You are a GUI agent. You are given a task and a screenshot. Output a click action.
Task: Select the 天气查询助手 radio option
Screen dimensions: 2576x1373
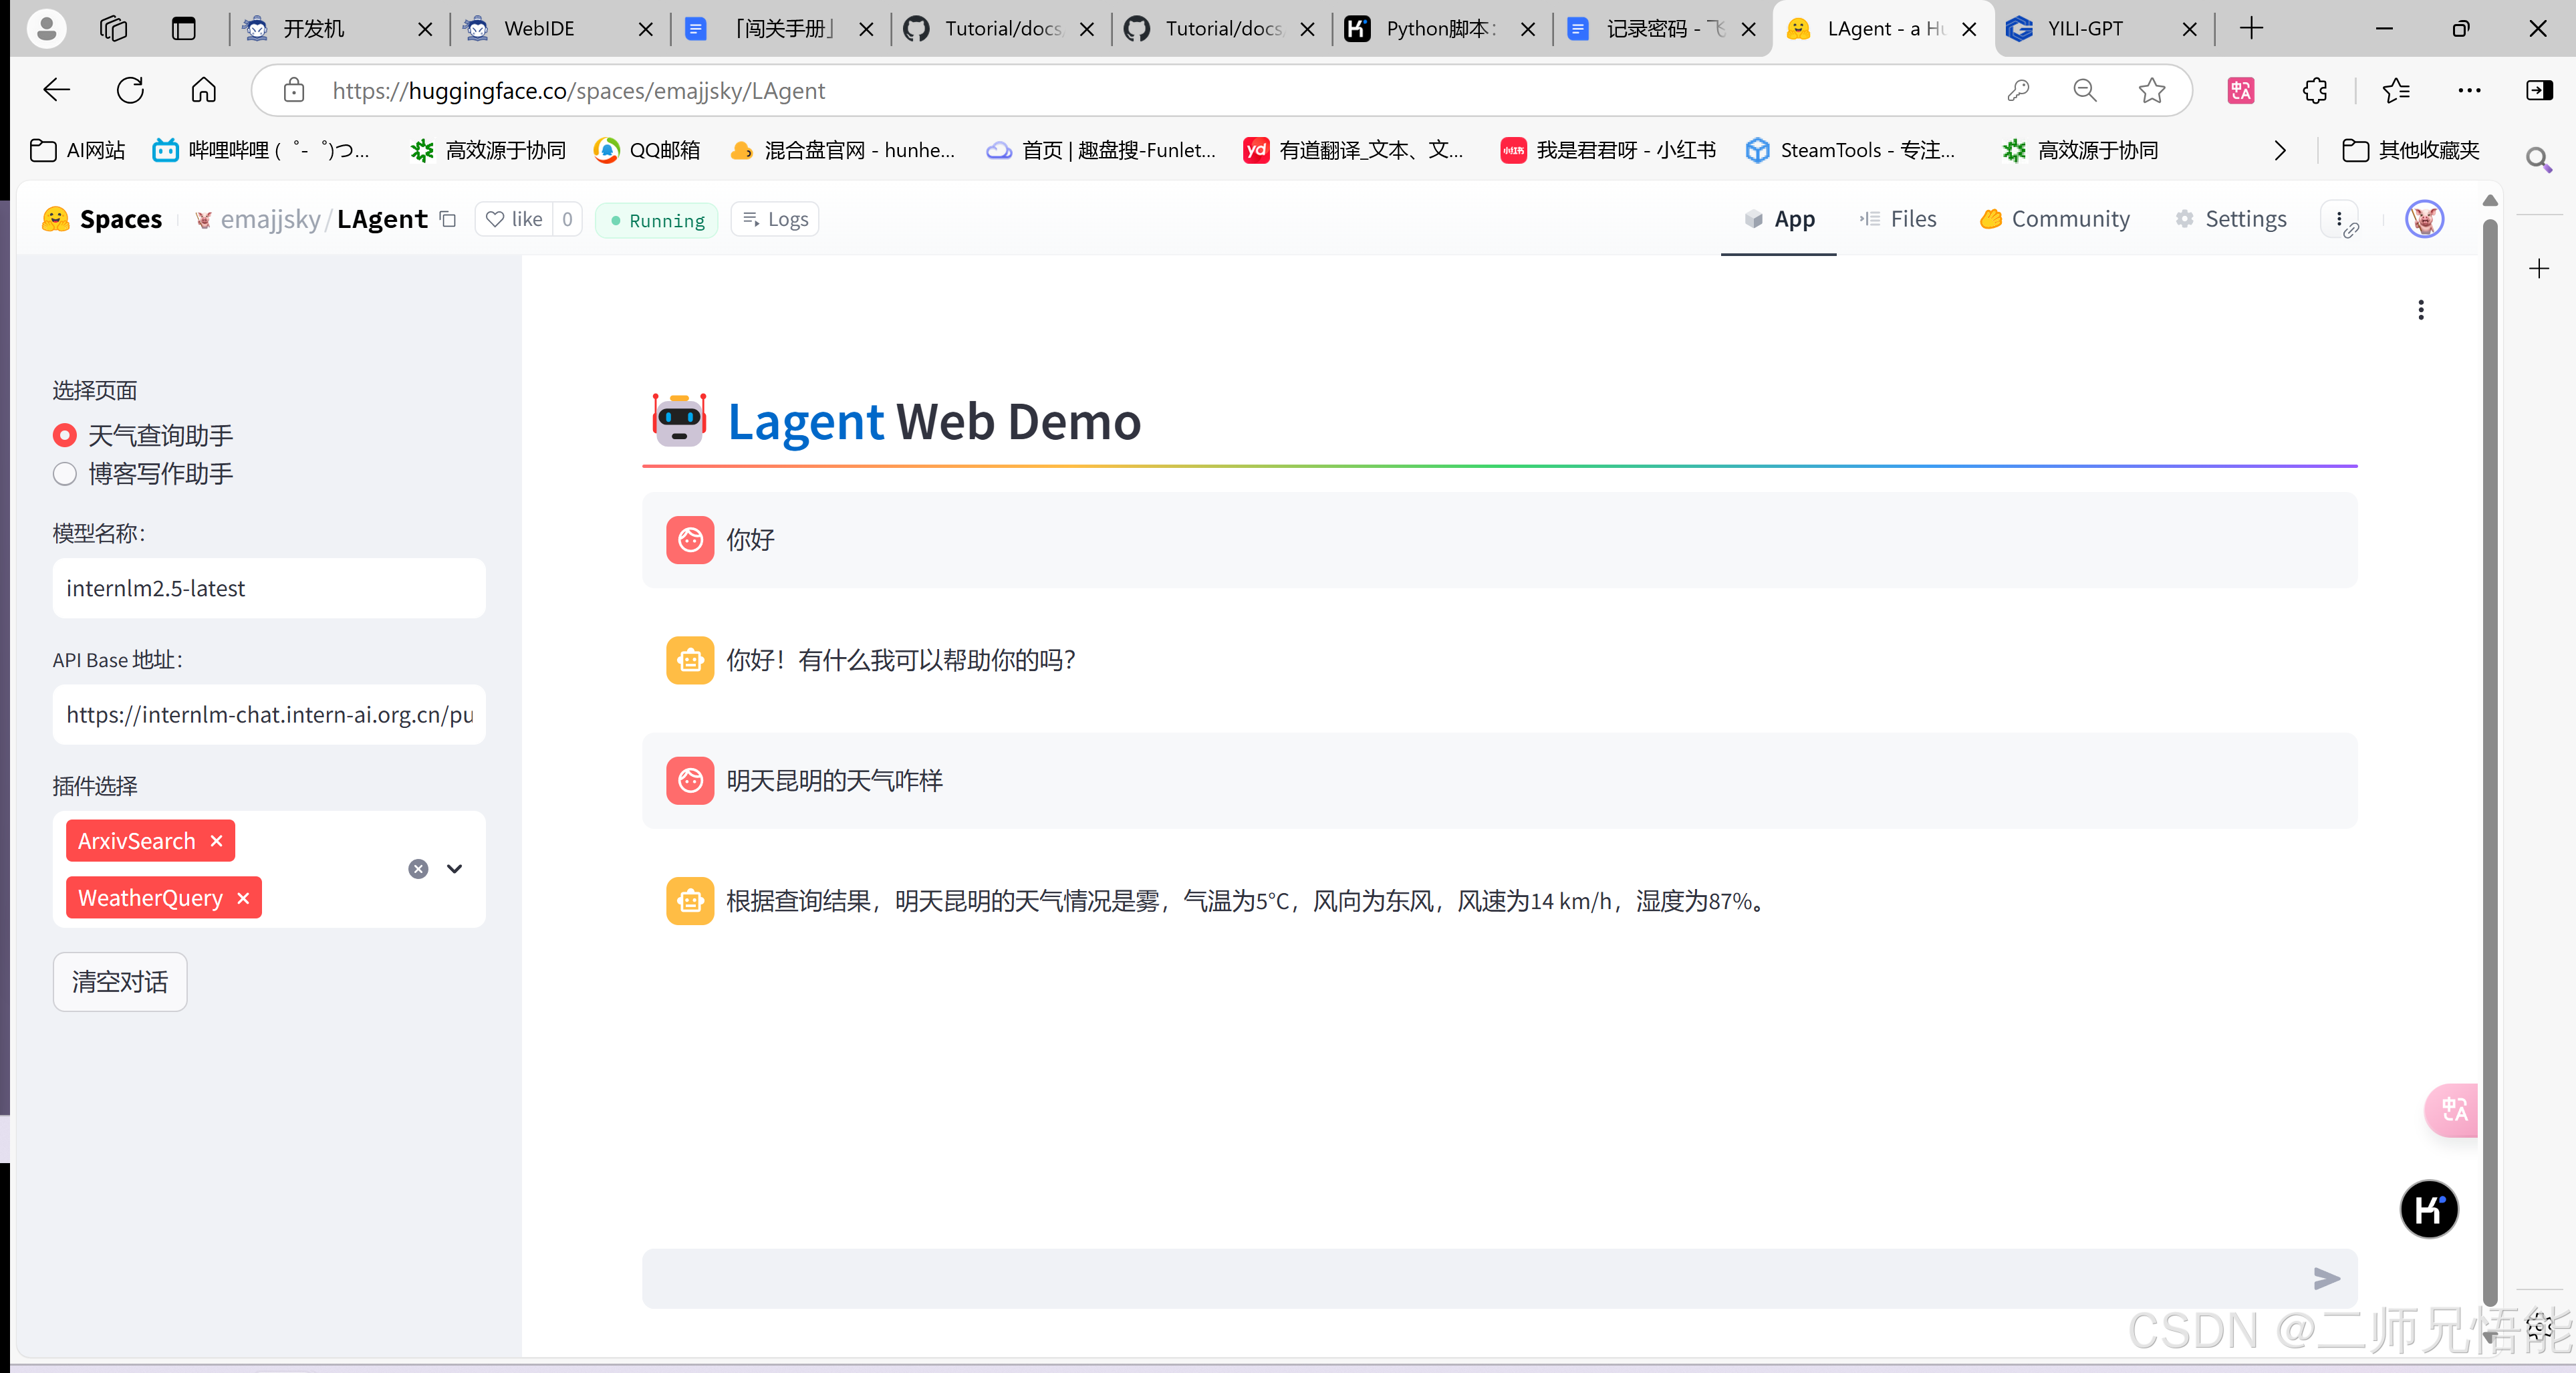(x=64, y=435)
